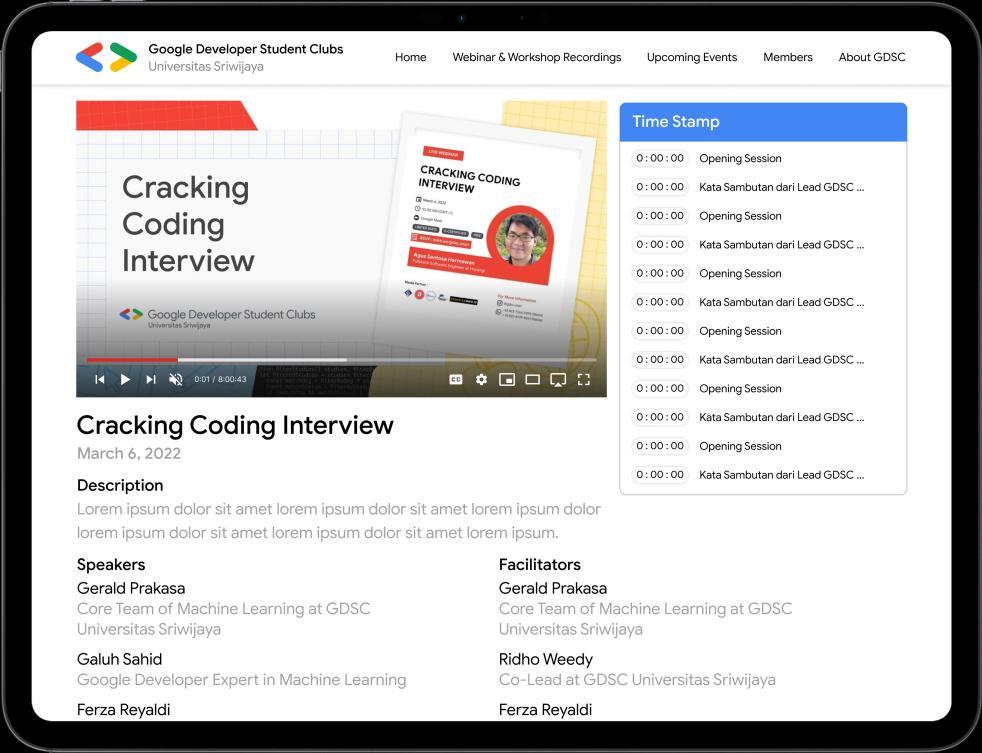982x753 pixels.
Task: Click the Facilitators section heading
Action: coord(539,564)
